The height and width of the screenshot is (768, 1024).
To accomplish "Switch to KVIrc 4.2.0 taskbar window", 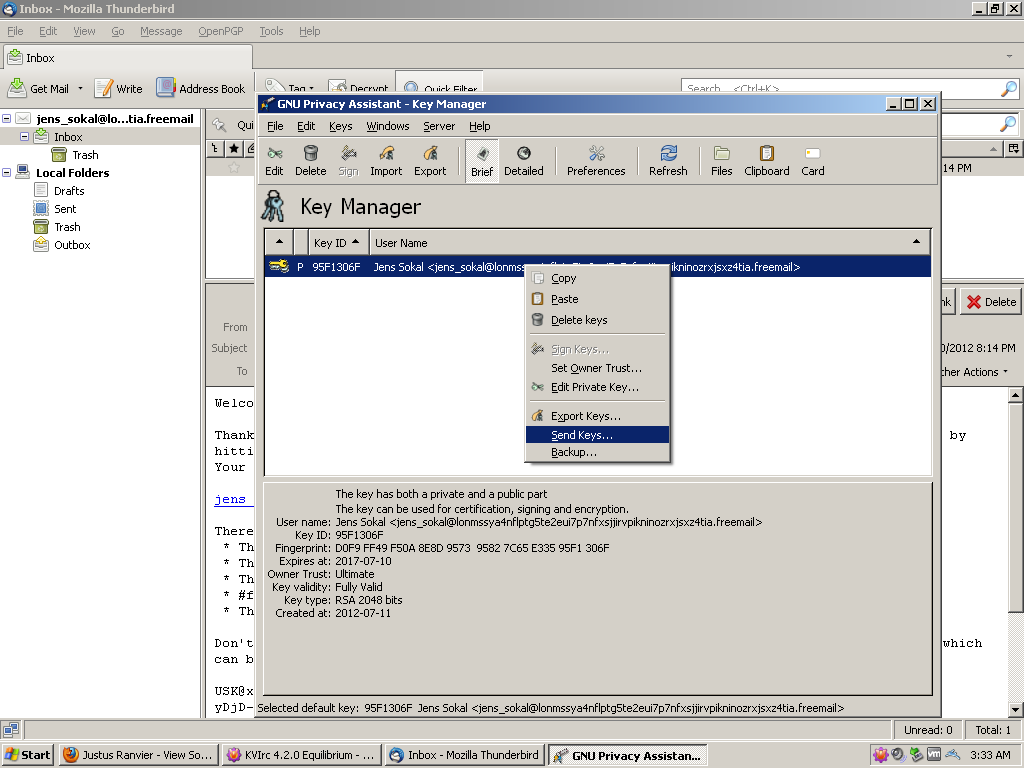I will (301, 755).
